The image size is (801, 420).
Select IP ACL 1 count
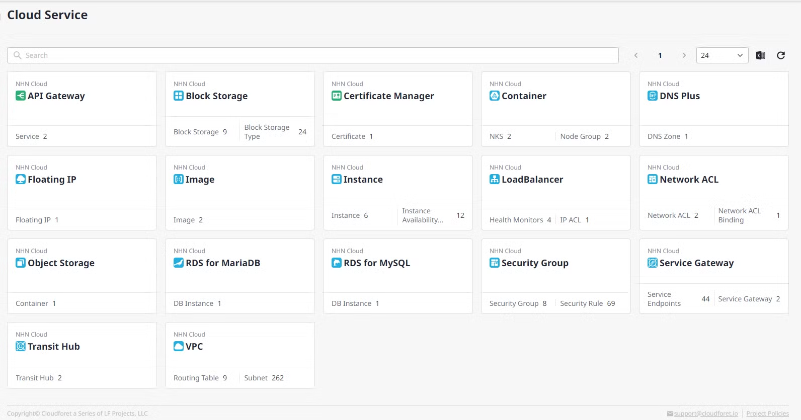click(575, 220)
